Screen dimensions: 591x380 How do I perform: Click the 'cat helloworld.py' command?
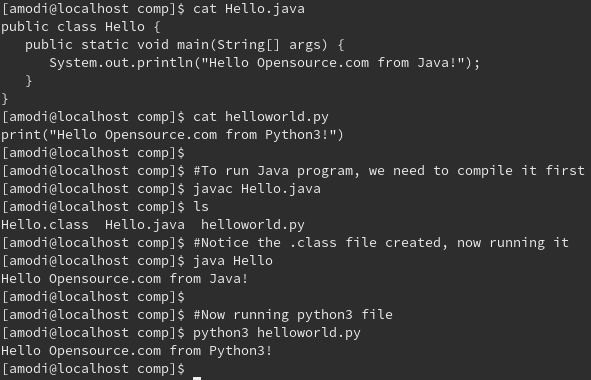261,117
